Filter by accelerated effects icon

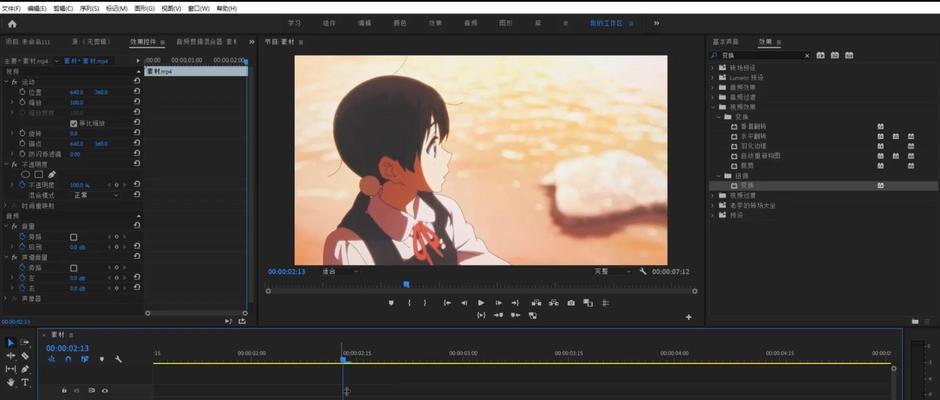[x=820, y=55]
